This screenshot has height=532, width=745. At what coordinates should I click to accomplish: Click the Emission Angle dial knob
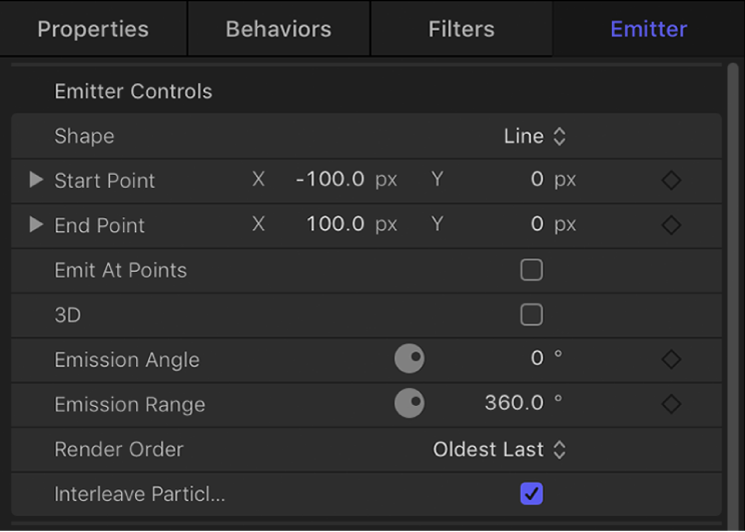(x=409, y=360)
